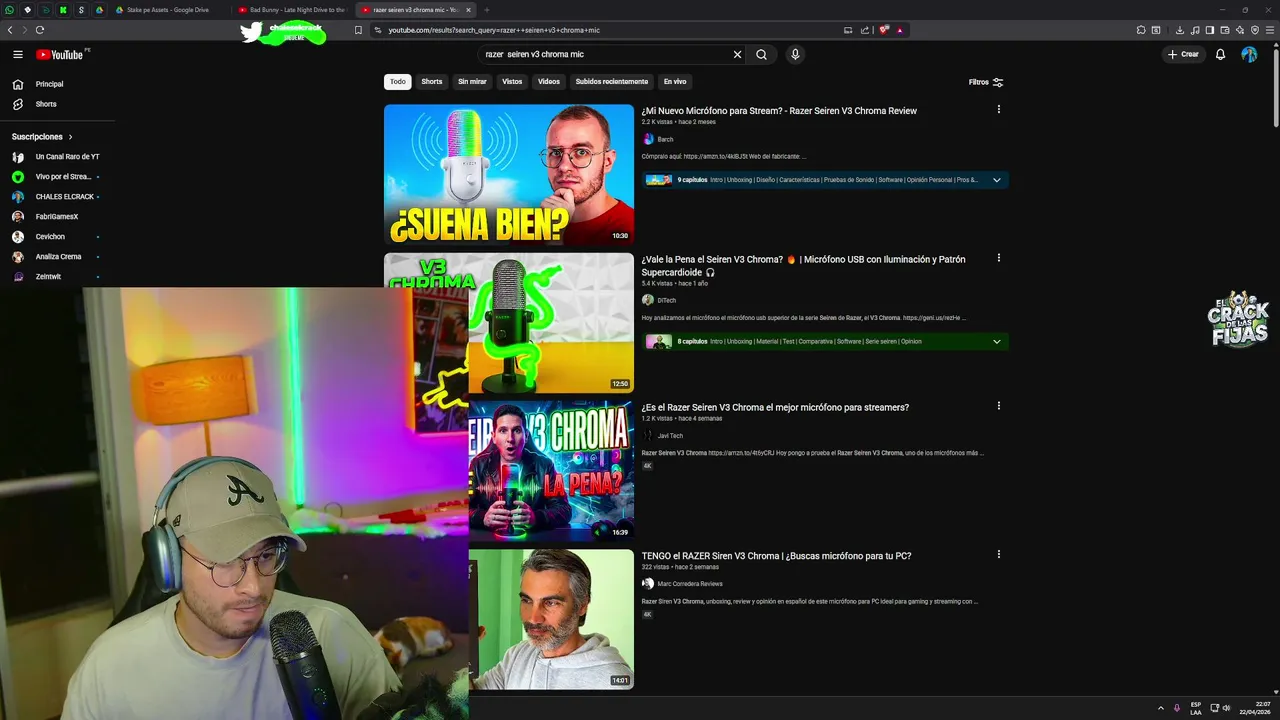Play the gray-haired man video thumbnail
The image size is (1280, 720).
pos(551,619)
